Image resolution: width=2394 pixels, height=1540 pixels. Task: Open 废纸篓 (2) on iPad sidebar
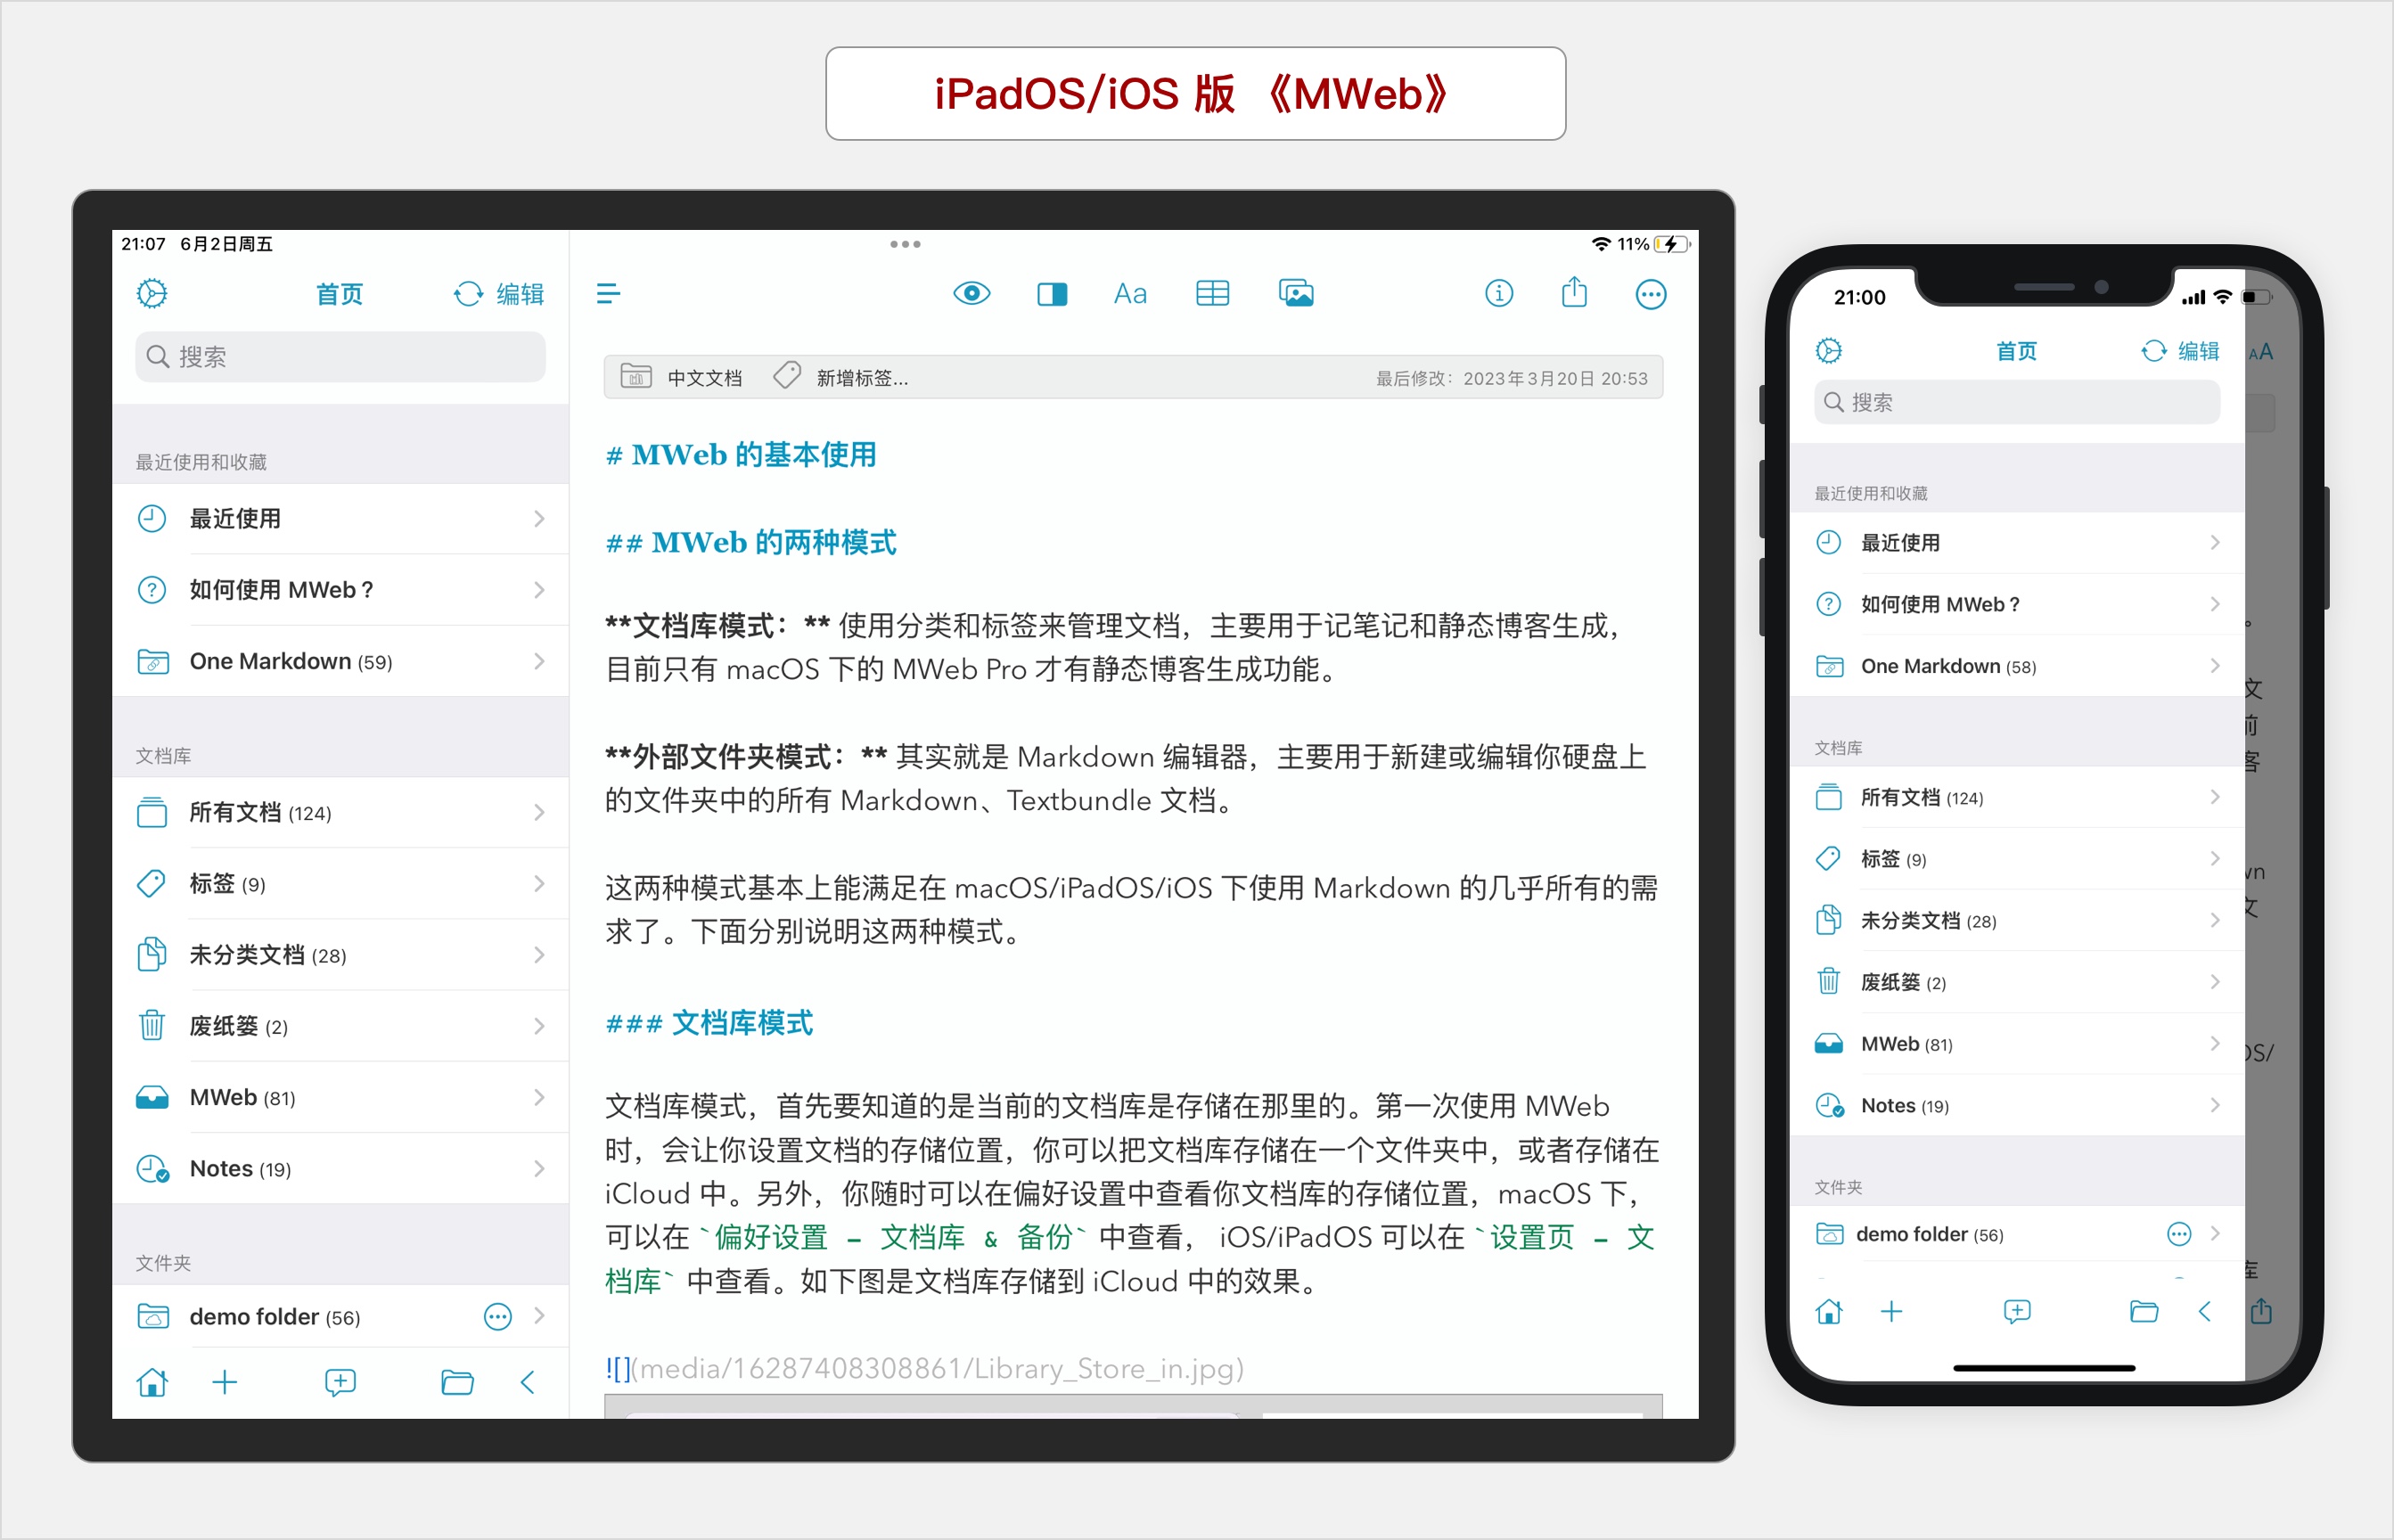pyautogui.click(x=340, y=1025)
